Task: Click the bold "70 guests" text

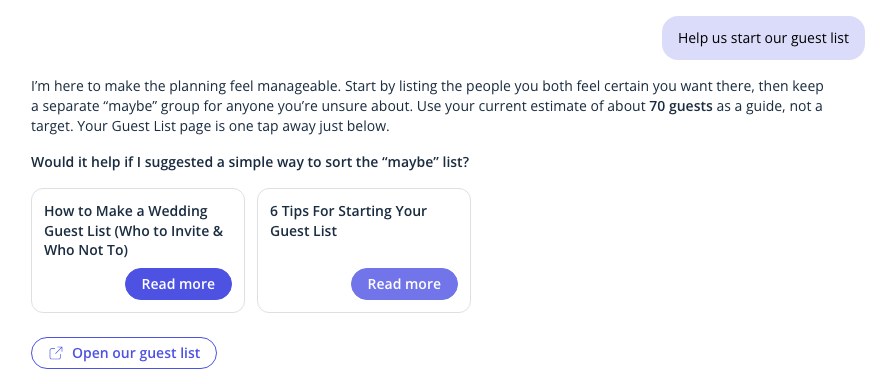Action: 681,107
